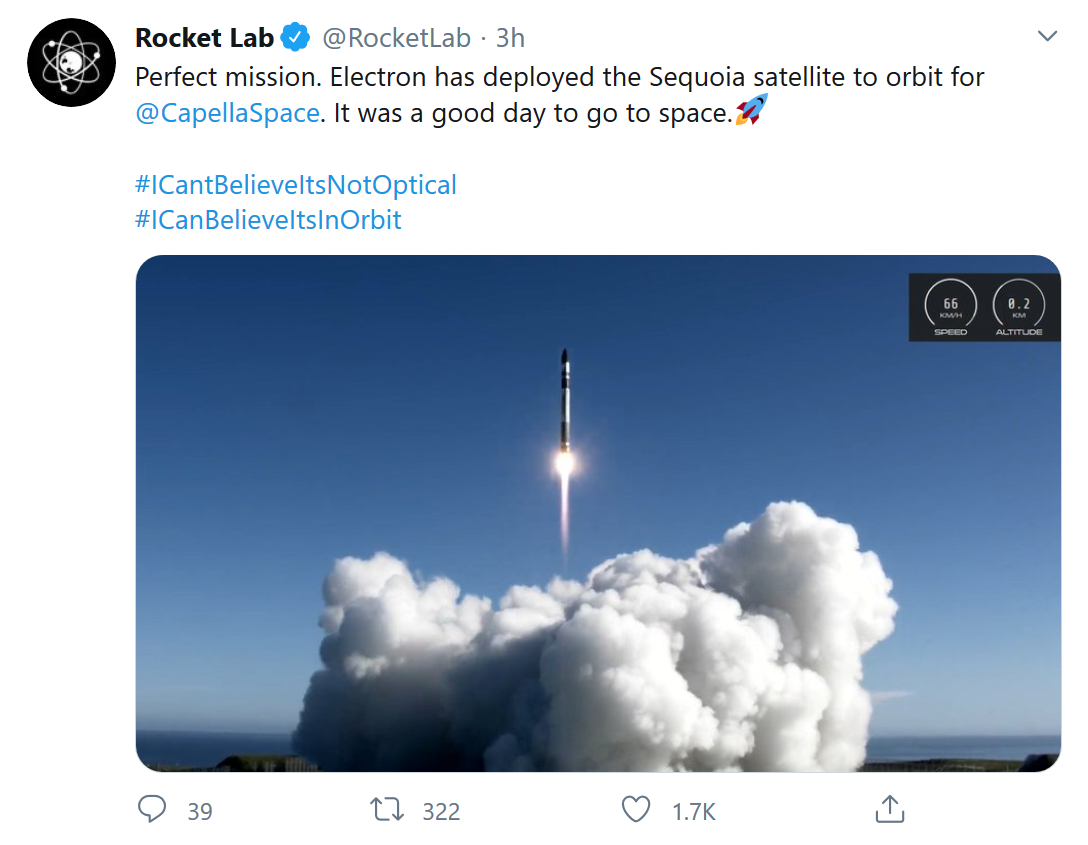Image resolution: width=1088 pixels, height=845 pixels.
Task: Like the tweet with the heart icon
Action: point(636,809)
